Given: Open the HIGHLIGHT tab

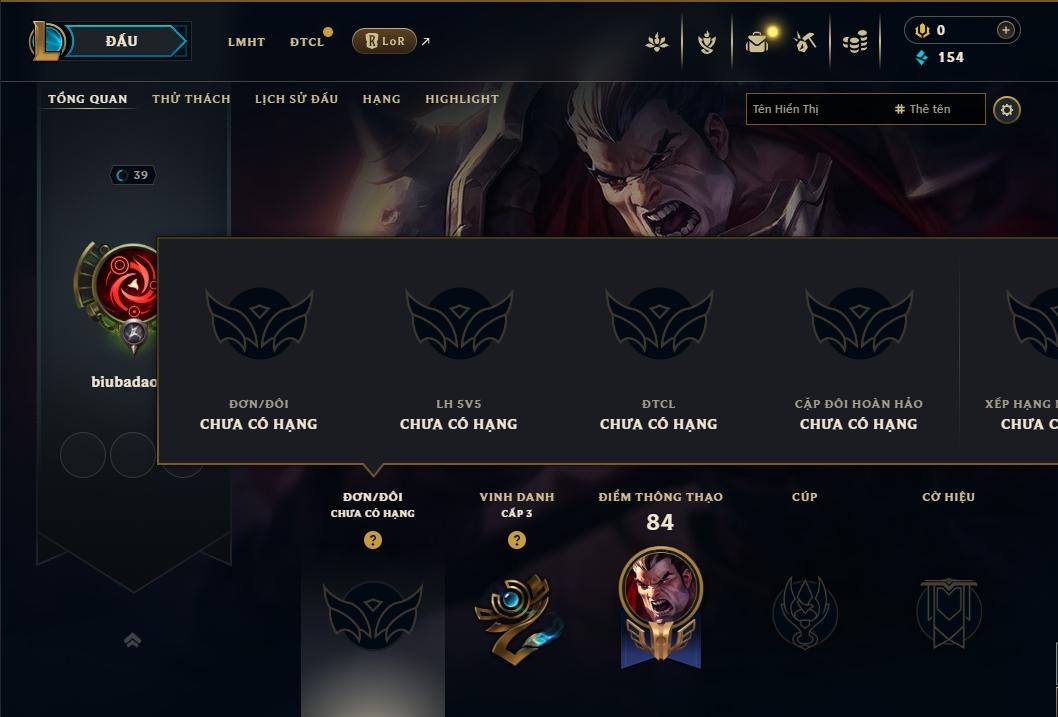Looking at the screenshot, I should pos(462,98).
